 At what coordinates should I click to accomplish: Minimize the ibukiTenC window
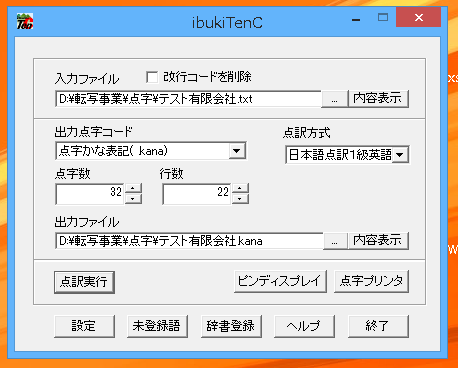pyautogui.click(x=356, y=19)
